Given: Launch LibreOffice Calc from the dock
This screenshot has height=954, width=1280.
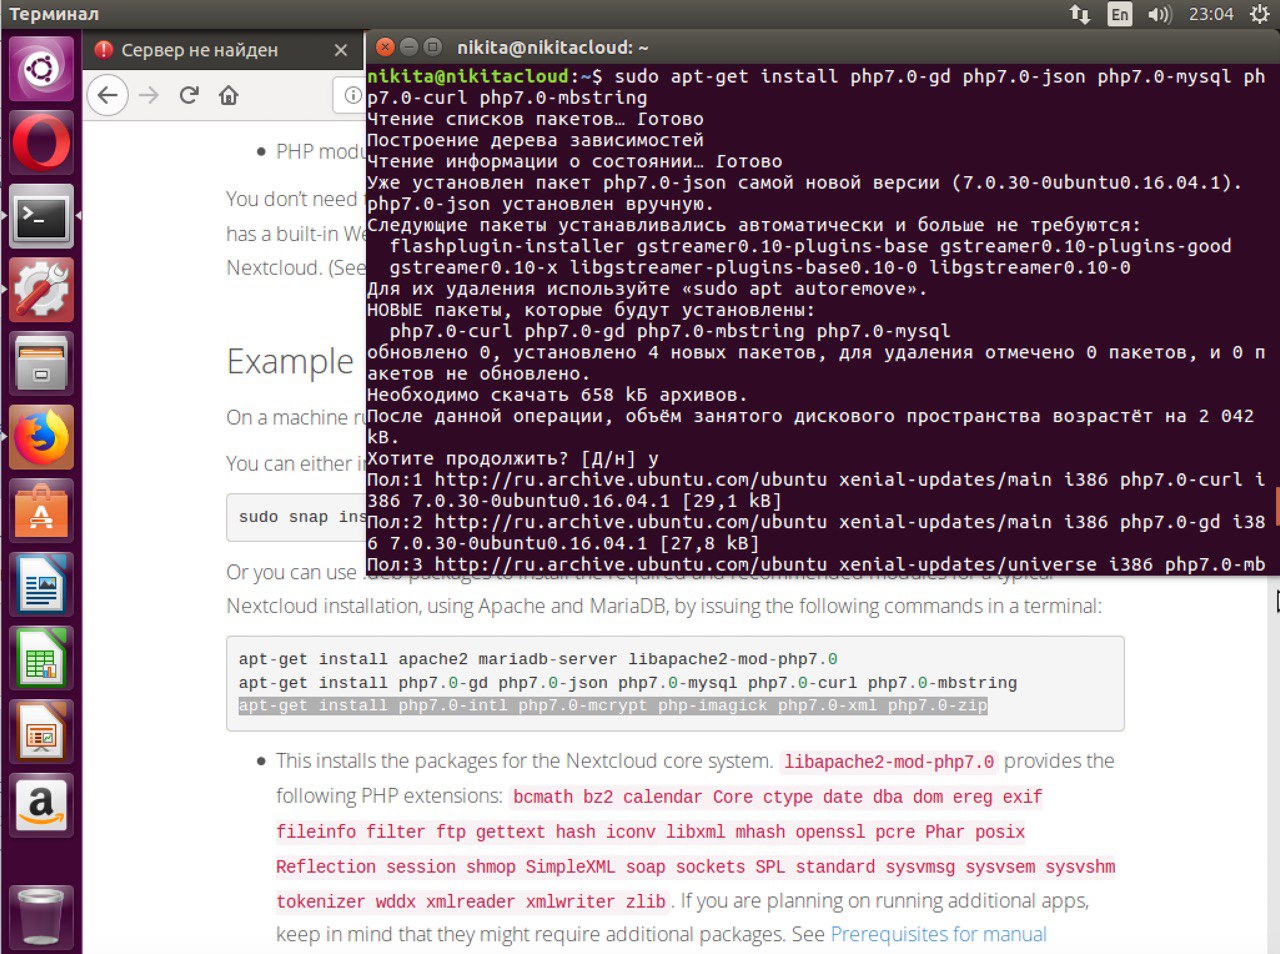Looking at the screenshot, I should click(41, 660).
